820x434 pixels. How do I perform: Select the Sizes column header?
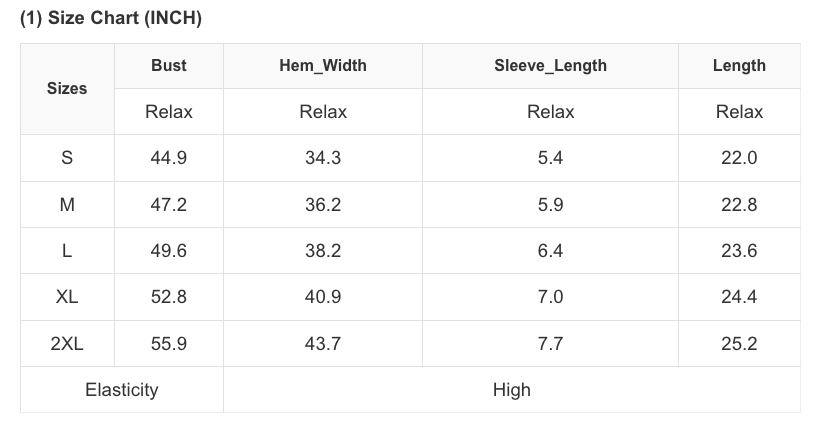coord(67,88)
